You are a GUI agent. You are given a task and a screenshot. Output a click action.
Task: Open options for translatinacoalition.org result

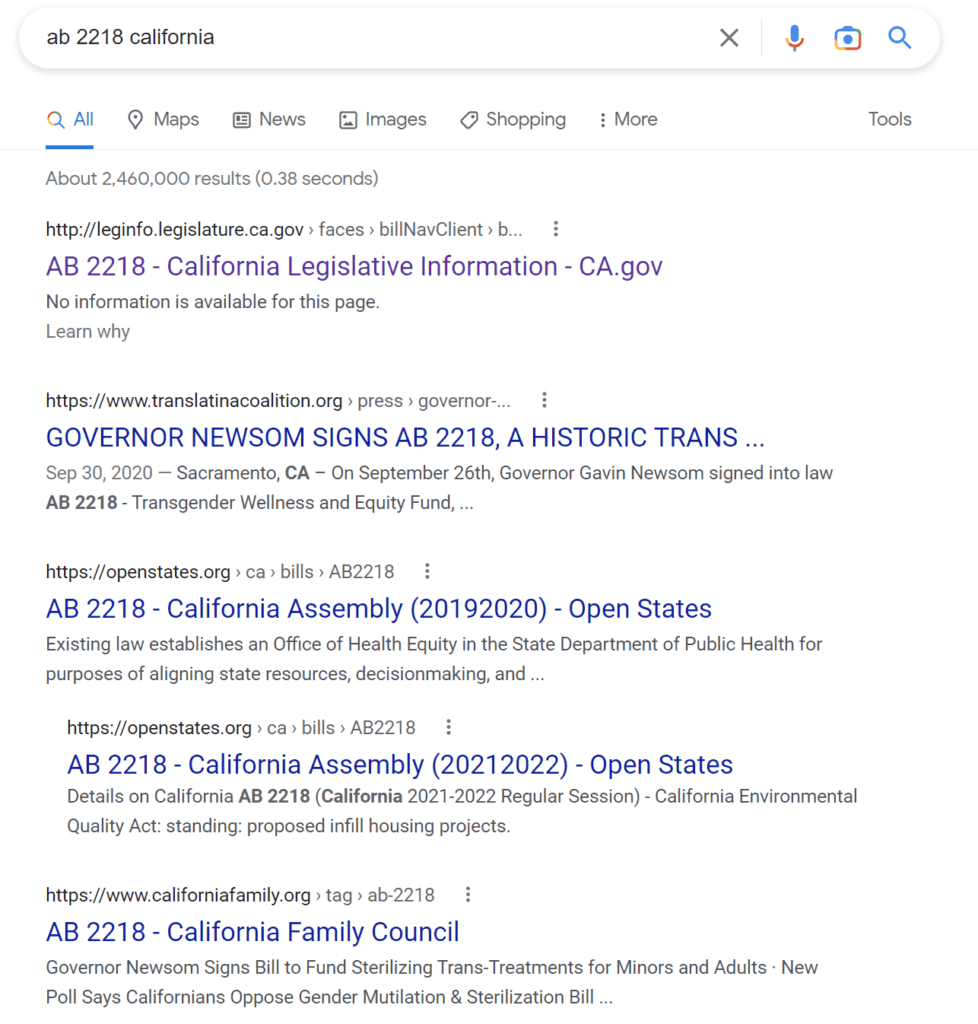point(544,400)
